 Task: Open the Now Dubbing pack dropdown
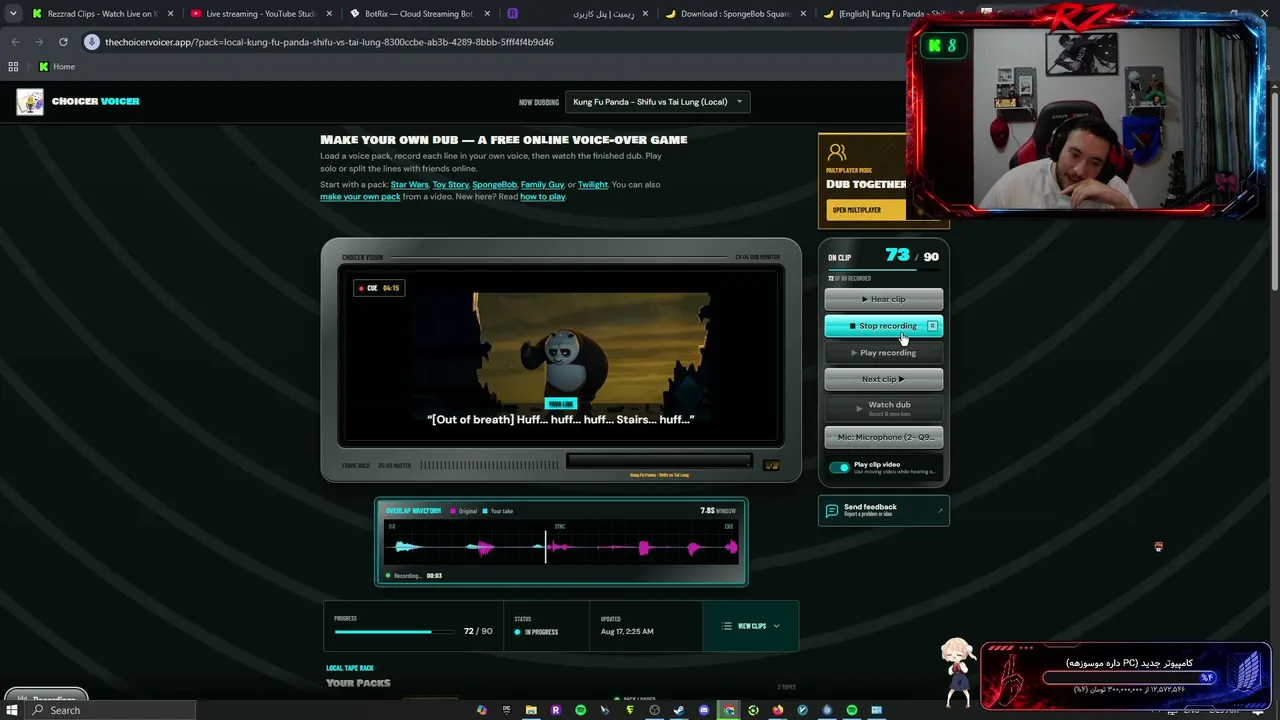657,102
